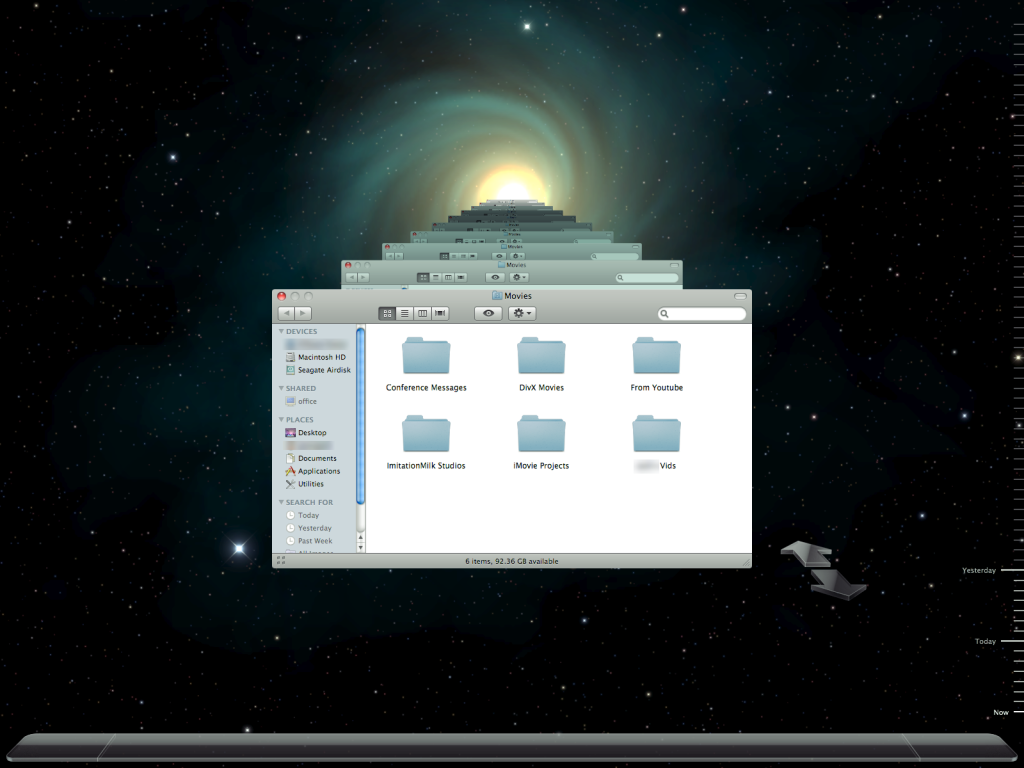The width and height of the screenshot is (1024, 768).
Task: Click search field in second Movies window behind
Action: [647, 278]
